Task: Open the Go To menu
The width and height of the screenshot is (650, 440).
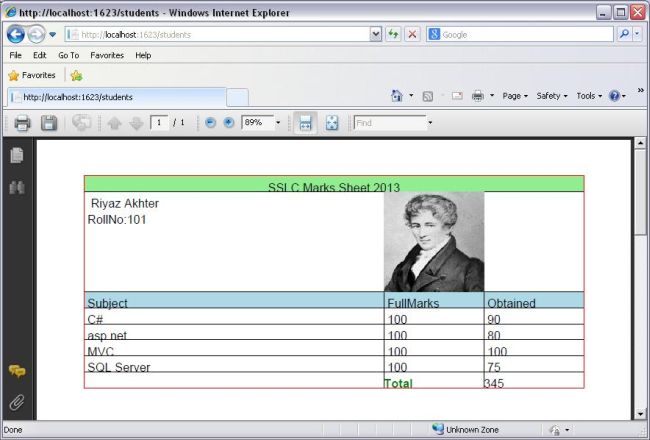Action: coord(68,55)
